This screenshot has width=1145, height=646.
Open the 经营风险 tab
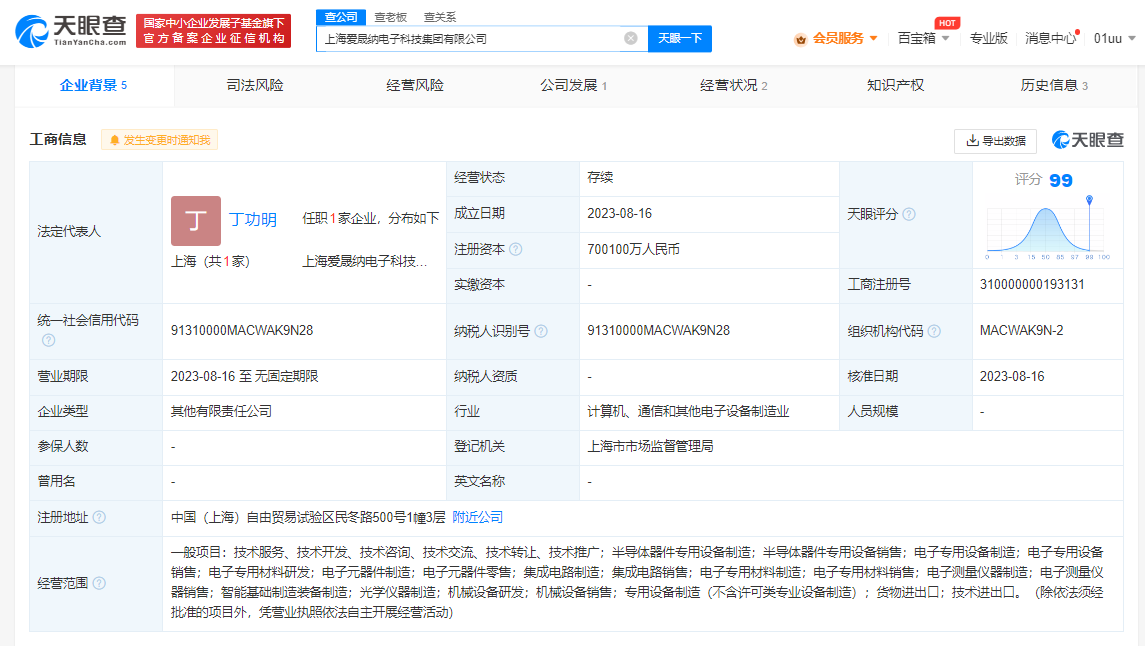point(415,85)
